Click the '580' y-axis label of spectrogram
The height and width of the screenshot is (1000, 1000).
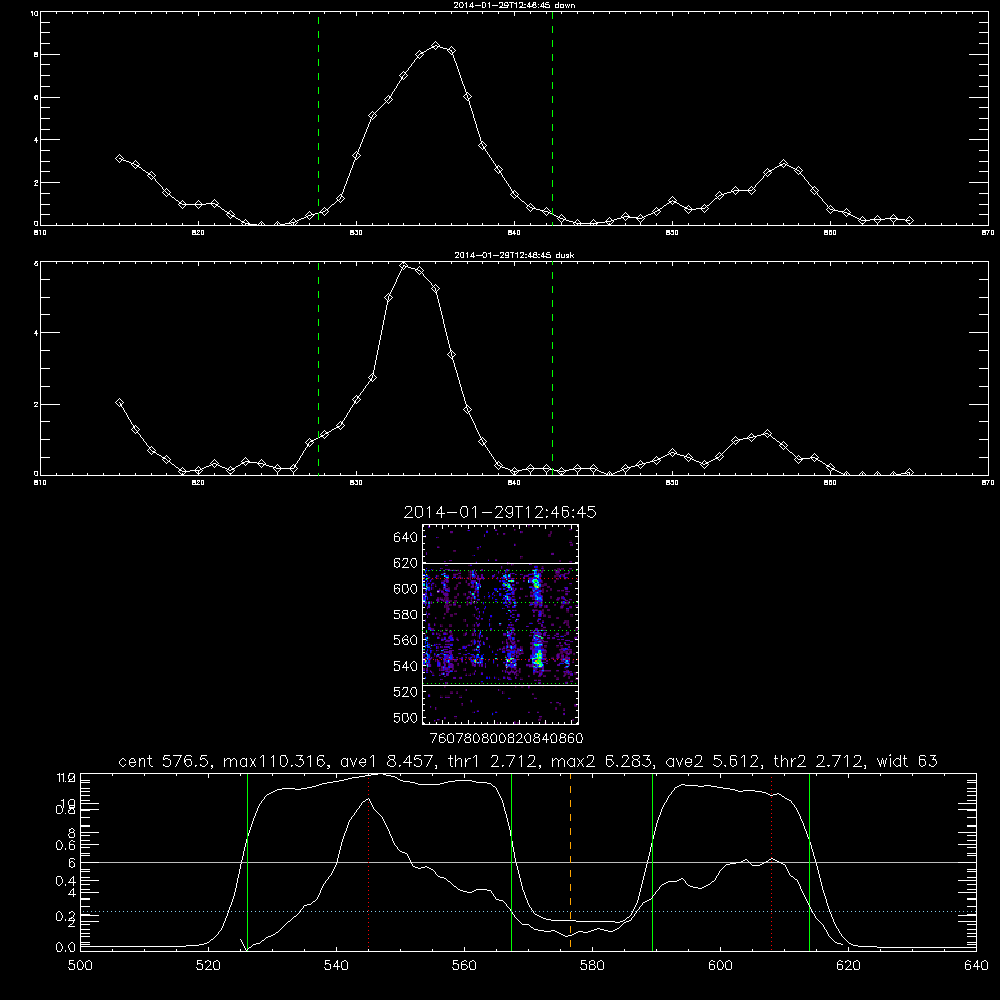pyautogui.click(x=406, y=614)
